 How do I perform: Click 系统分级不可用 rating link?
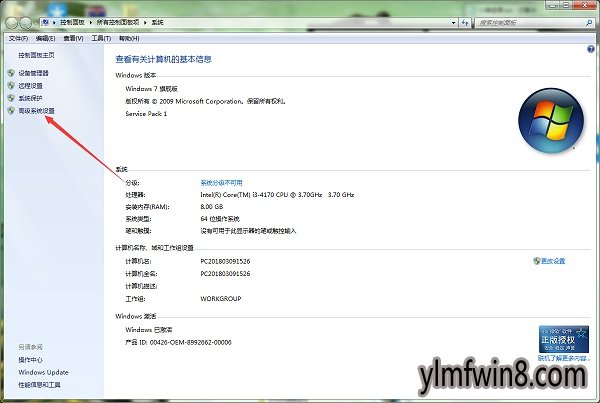(222, 183)
